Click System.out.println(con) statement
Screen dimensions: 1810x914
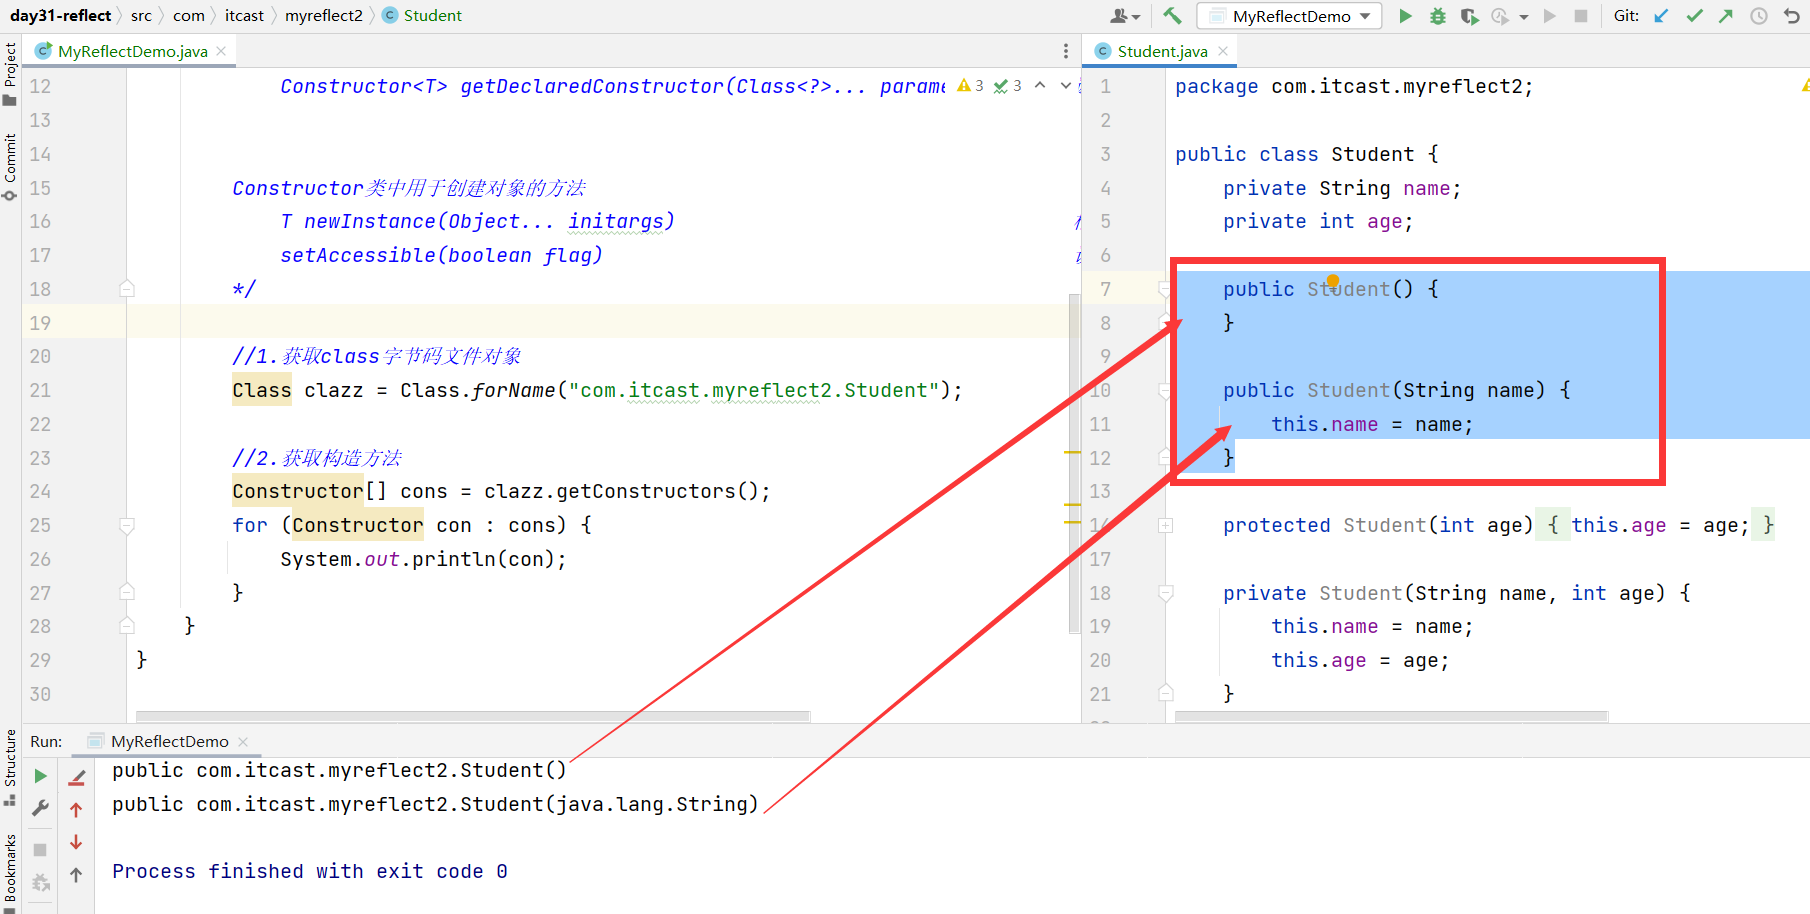(x=423, y=559)
